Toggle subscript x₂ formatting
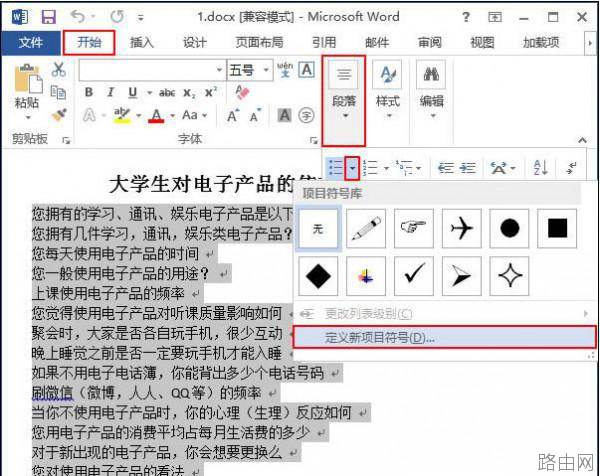Image resolution: width=600 pixels, height=476 pixels. (x=189, y=93)
